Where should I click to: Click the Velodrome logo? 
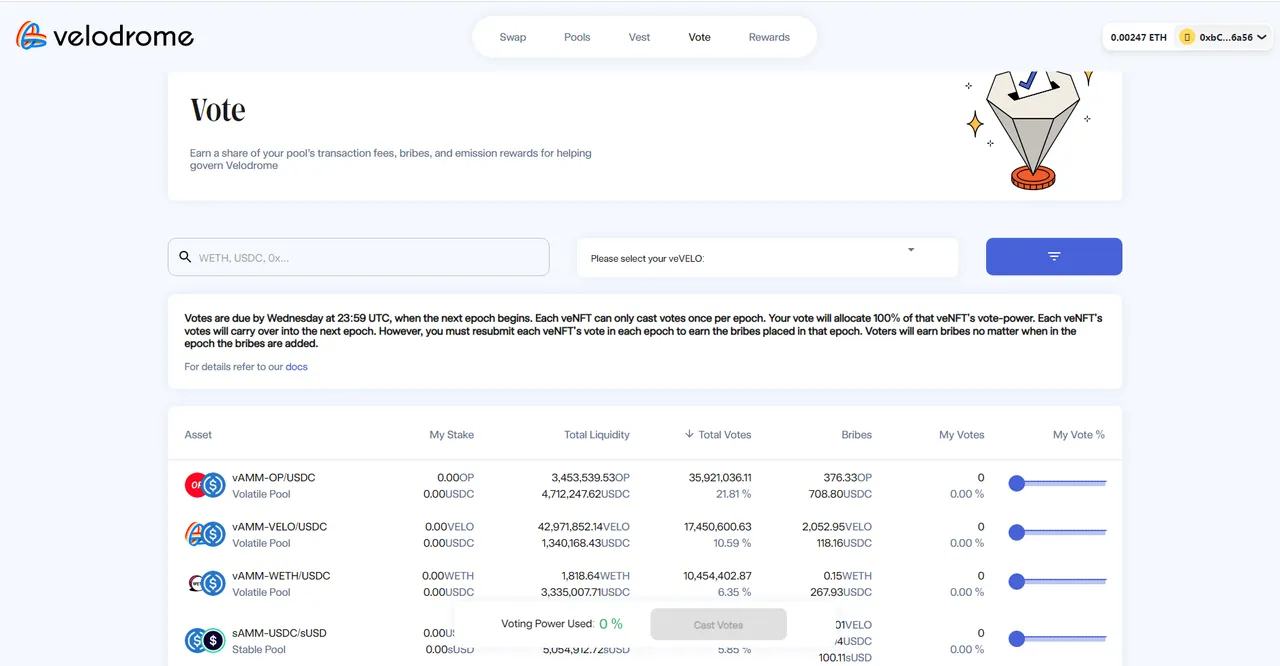pyautogui.click(x=105, y=37)
